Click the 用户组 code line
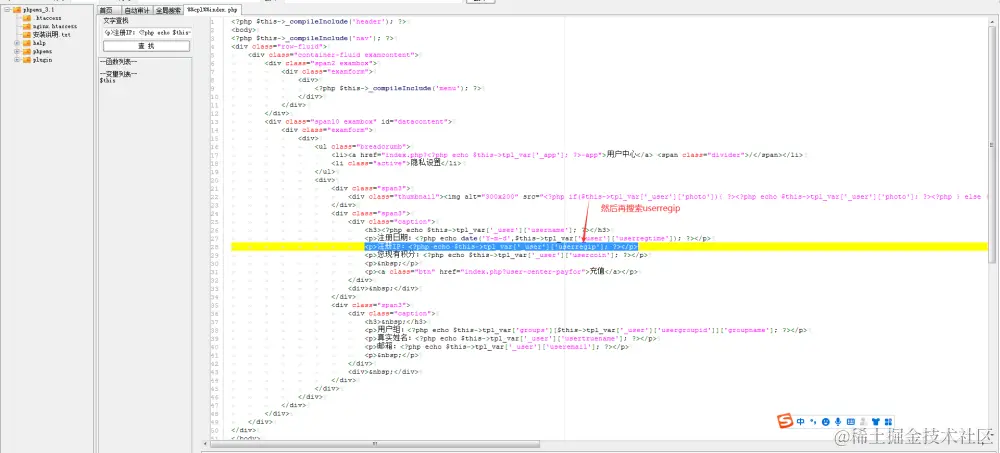Viewport: 1000px width, 453px height. click(x=586, y=330)
